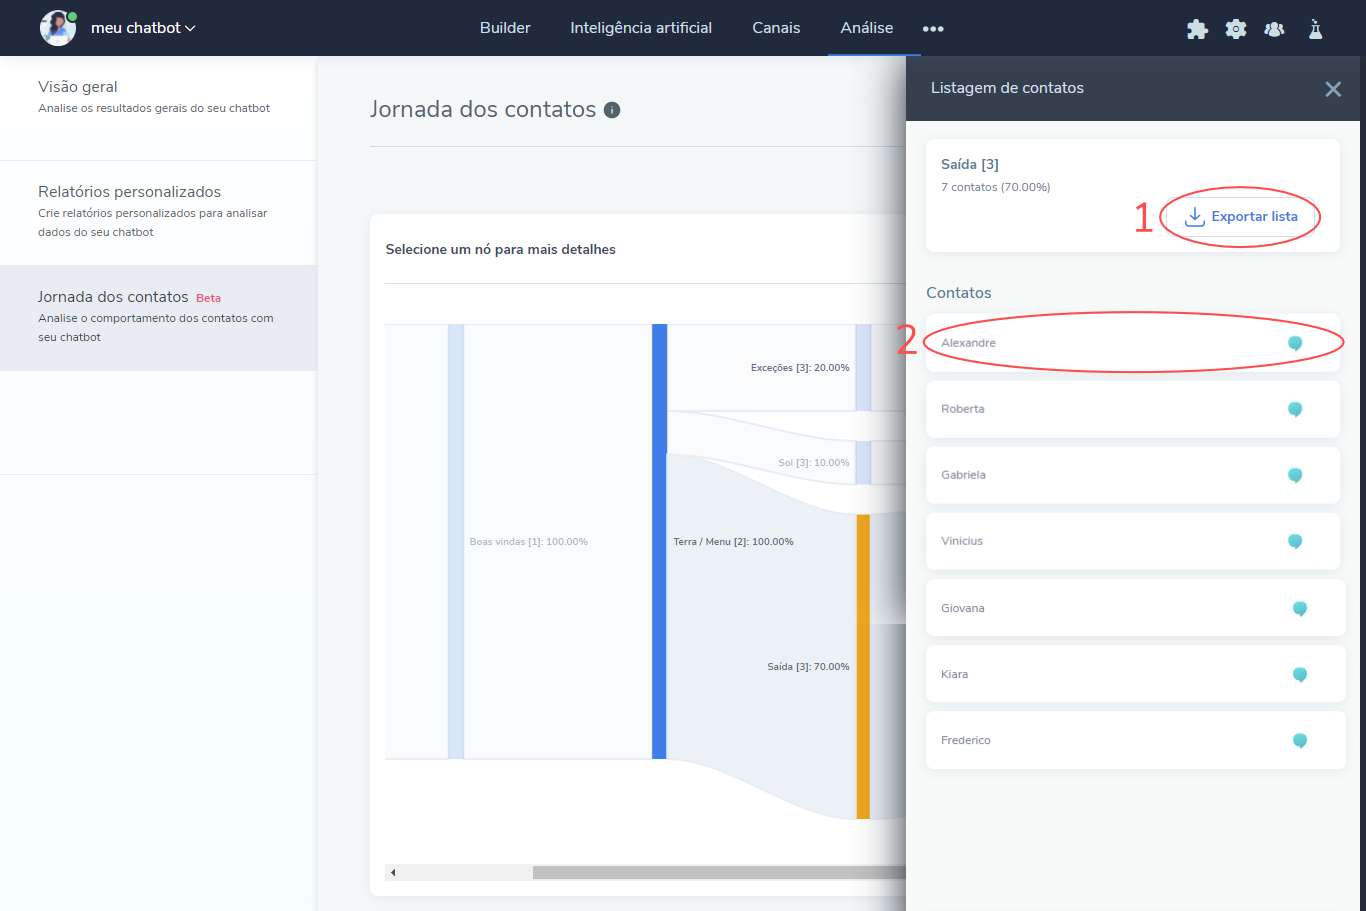This screenshot has height=911, width=1366.
Task: Click the Exportar lista button
Action: (1241, 217)
